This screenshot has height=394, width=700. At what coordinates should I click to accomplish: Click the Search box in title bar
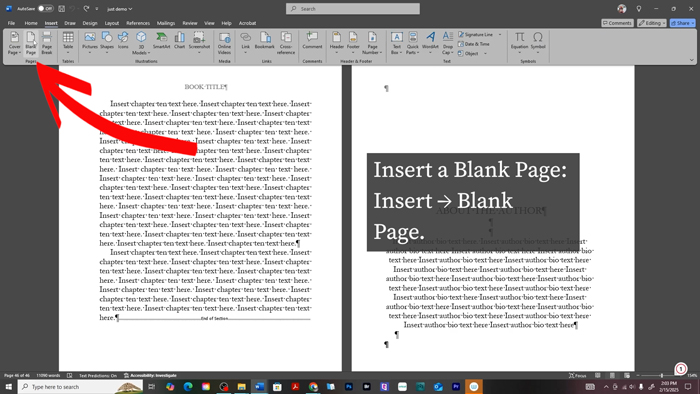coord(353,8)
